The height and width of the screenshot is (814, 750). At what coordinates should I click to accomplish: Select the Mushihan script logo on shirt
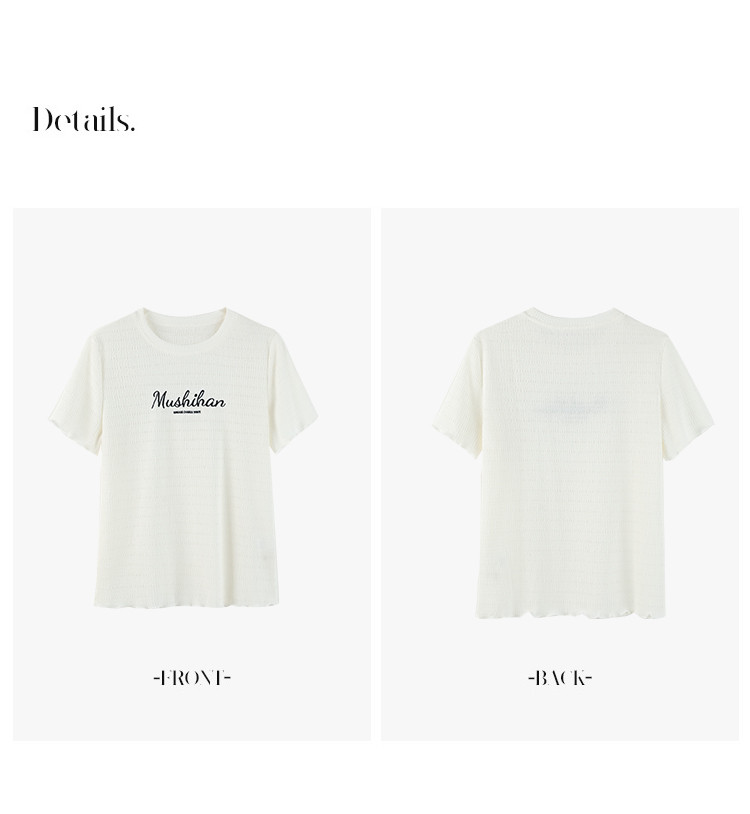188,399
